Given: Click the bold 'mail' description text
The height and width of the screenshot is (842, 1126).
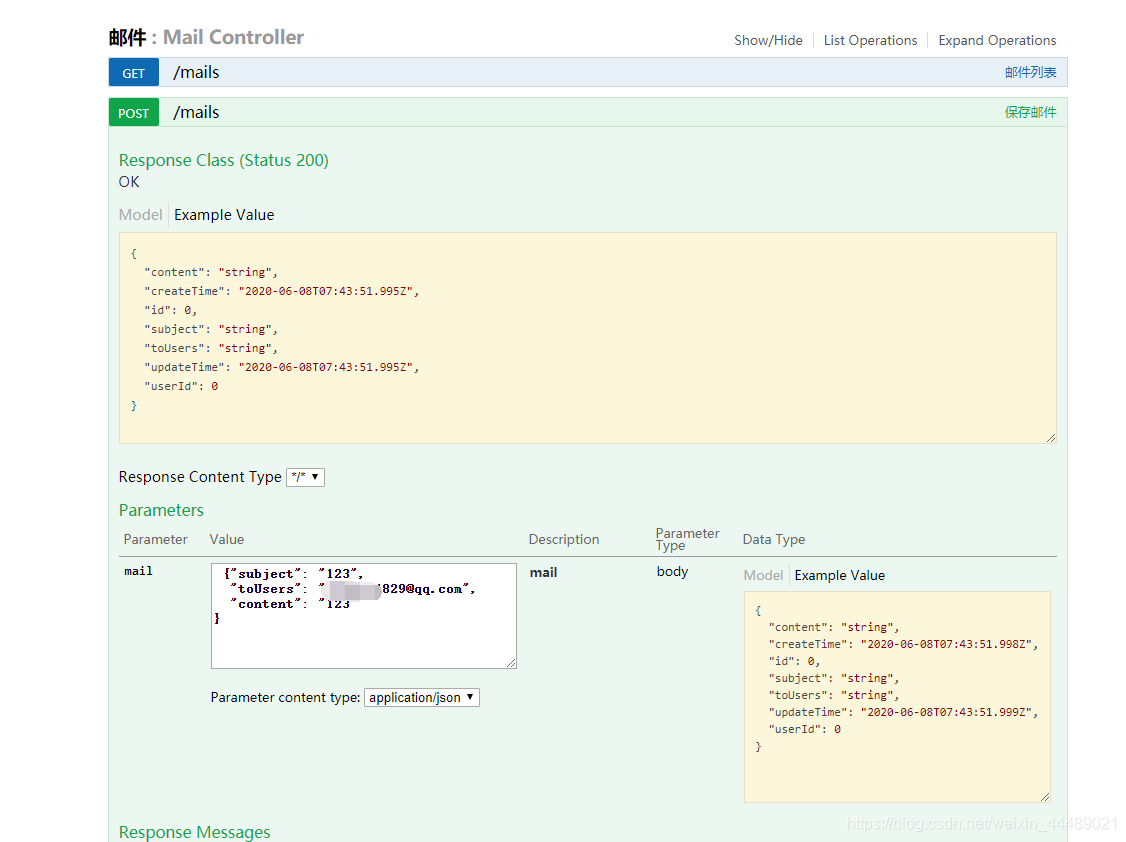Looking at the screenshot, I should click(544, 573).
